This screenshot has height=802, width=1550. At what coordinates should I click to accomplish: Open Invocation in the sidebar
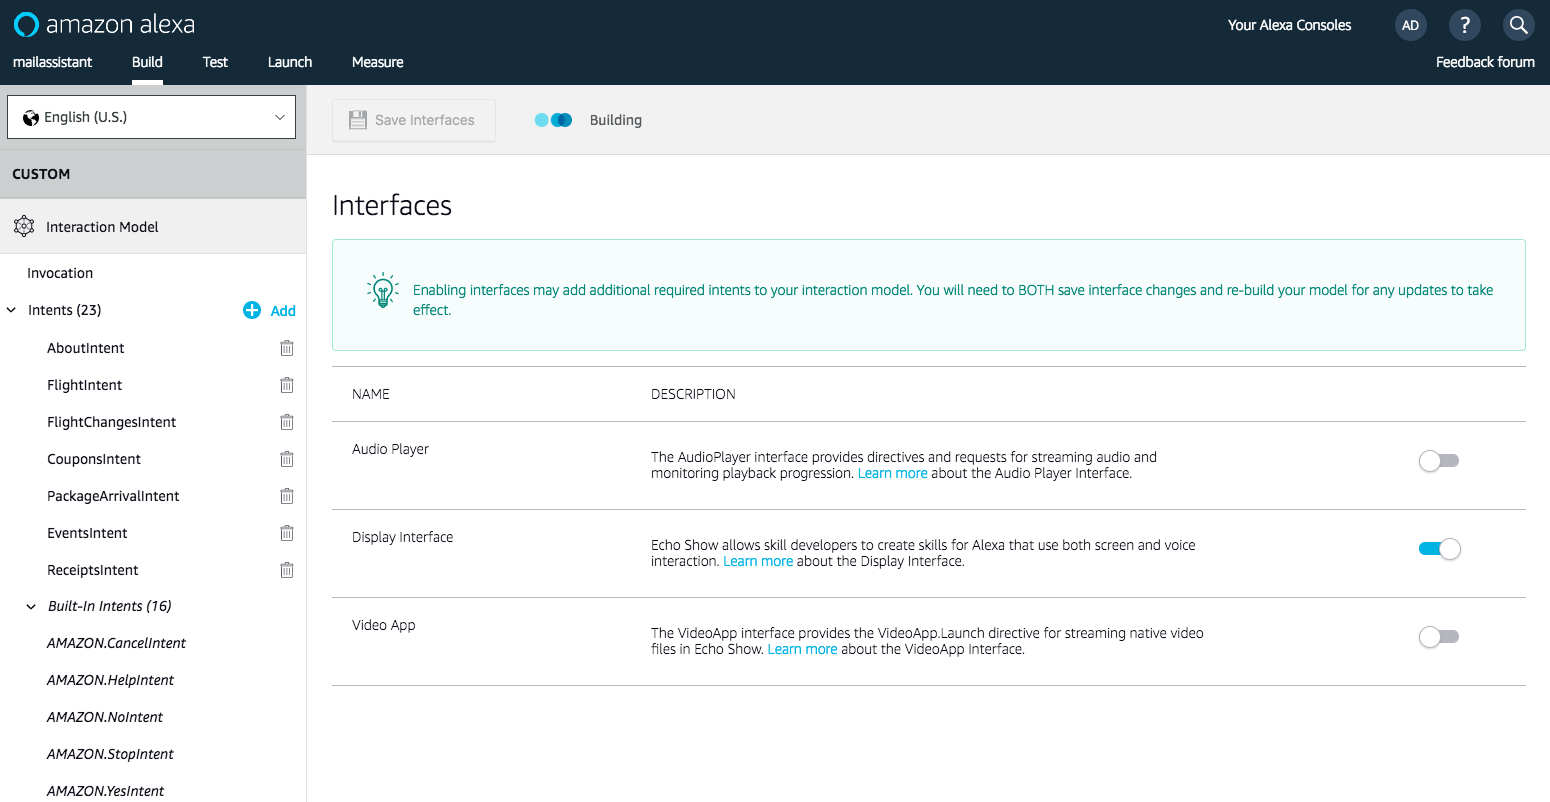pyautogui.click(x=60, y=273)
